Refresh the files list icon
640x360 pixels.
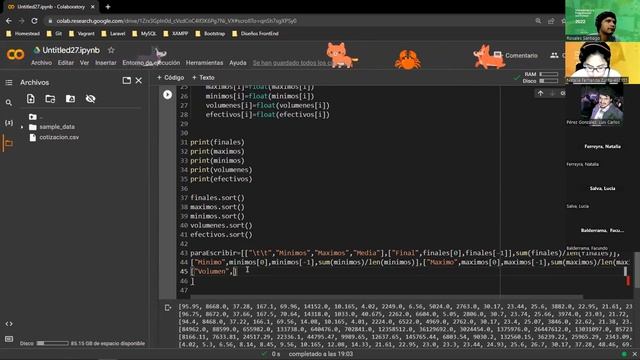[50, 99]
